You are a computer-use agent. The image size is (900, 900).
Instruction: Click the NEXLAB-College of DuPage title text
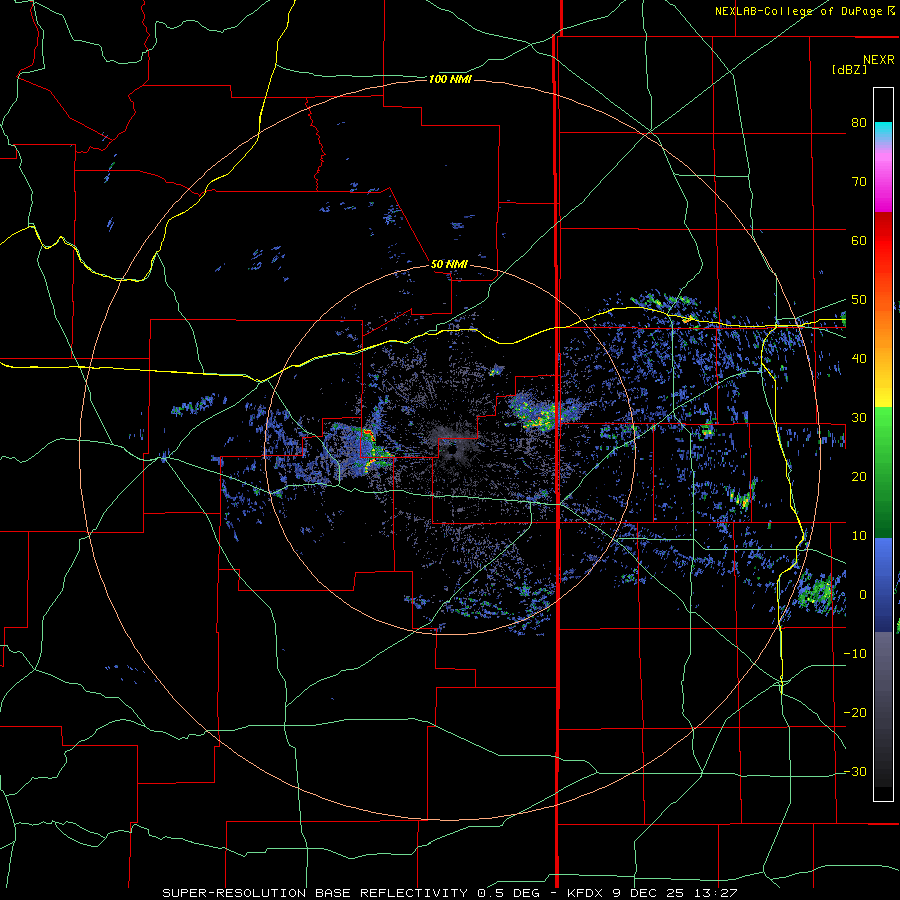point(800,11)
